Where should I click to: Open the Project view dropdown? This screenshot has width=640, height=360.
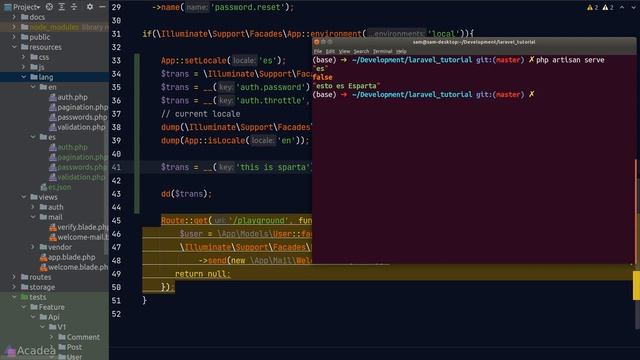(22, 7)
